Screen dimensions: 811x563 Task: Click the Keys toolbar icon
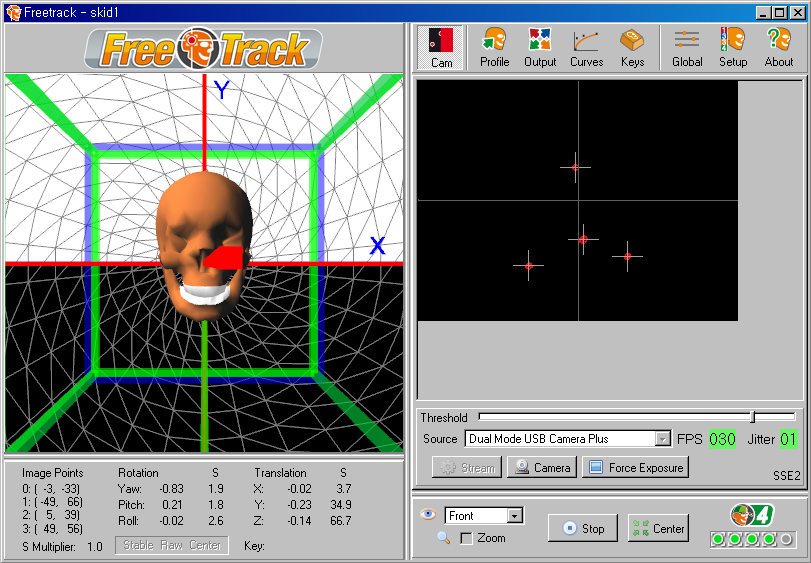[x=632, y=47]
